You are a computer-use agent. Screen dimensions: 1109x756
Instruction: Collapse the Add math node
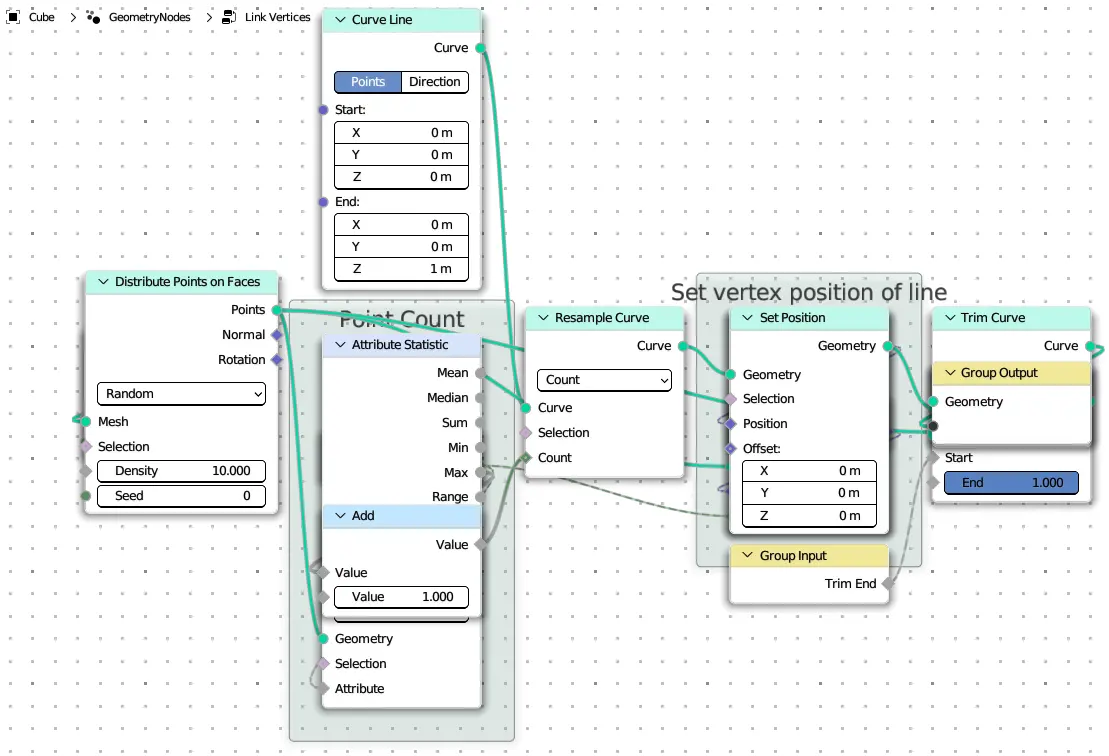point(340,516)
